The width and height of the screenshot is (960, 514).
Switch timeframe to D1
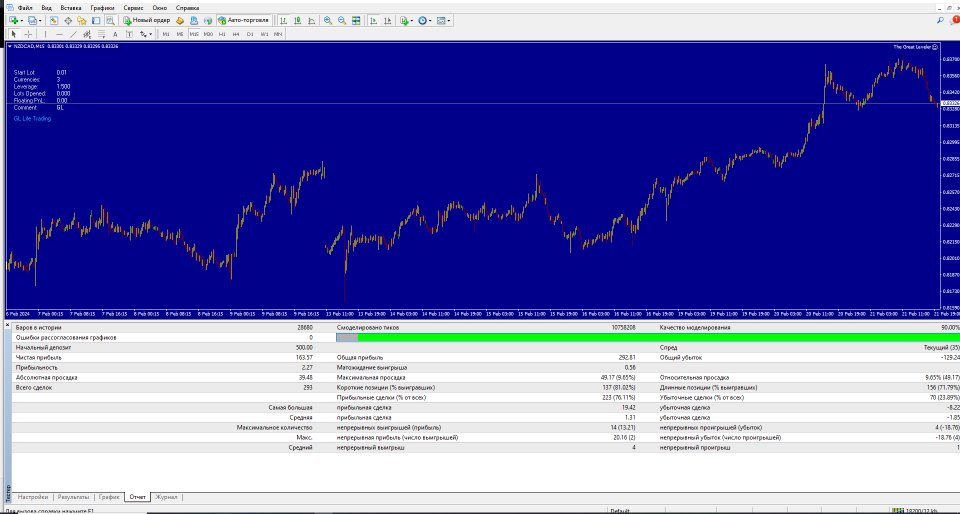click(x=250, y=34)
